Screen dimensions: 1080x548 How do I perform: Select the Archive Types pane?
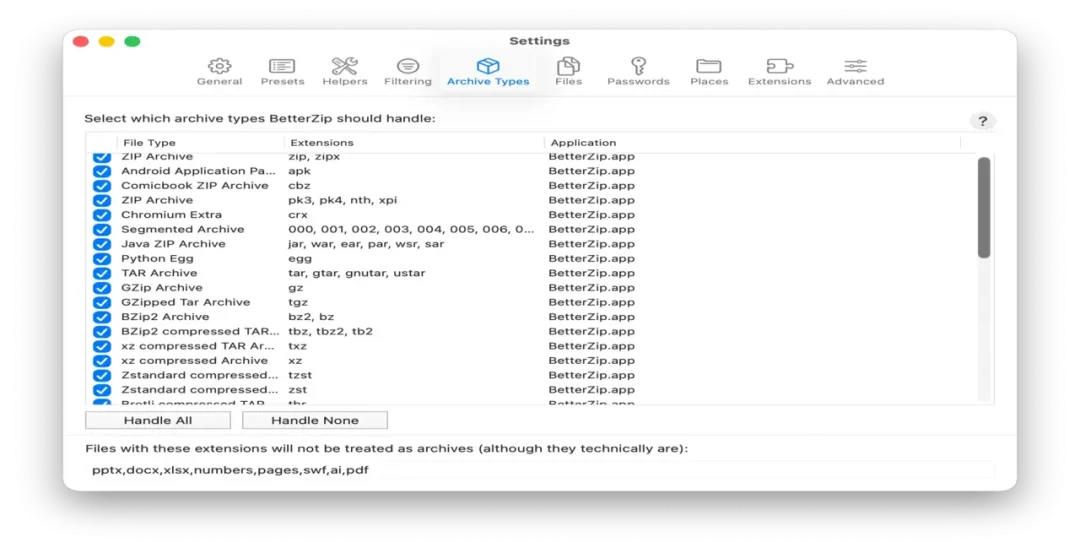[488, 72]
